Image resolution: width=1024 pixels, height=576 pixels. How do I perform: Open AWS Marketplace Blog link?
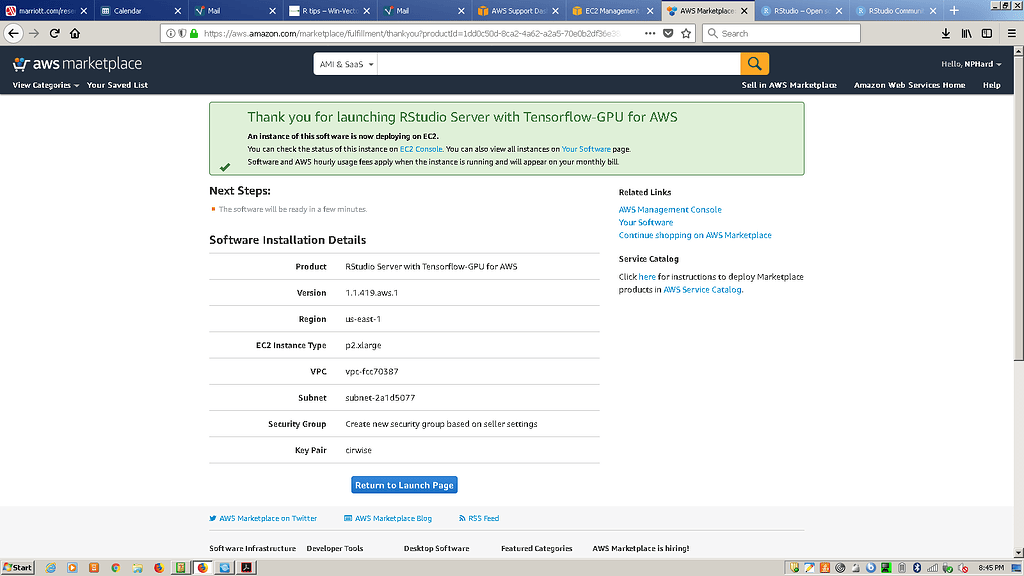tap(388, 519)
